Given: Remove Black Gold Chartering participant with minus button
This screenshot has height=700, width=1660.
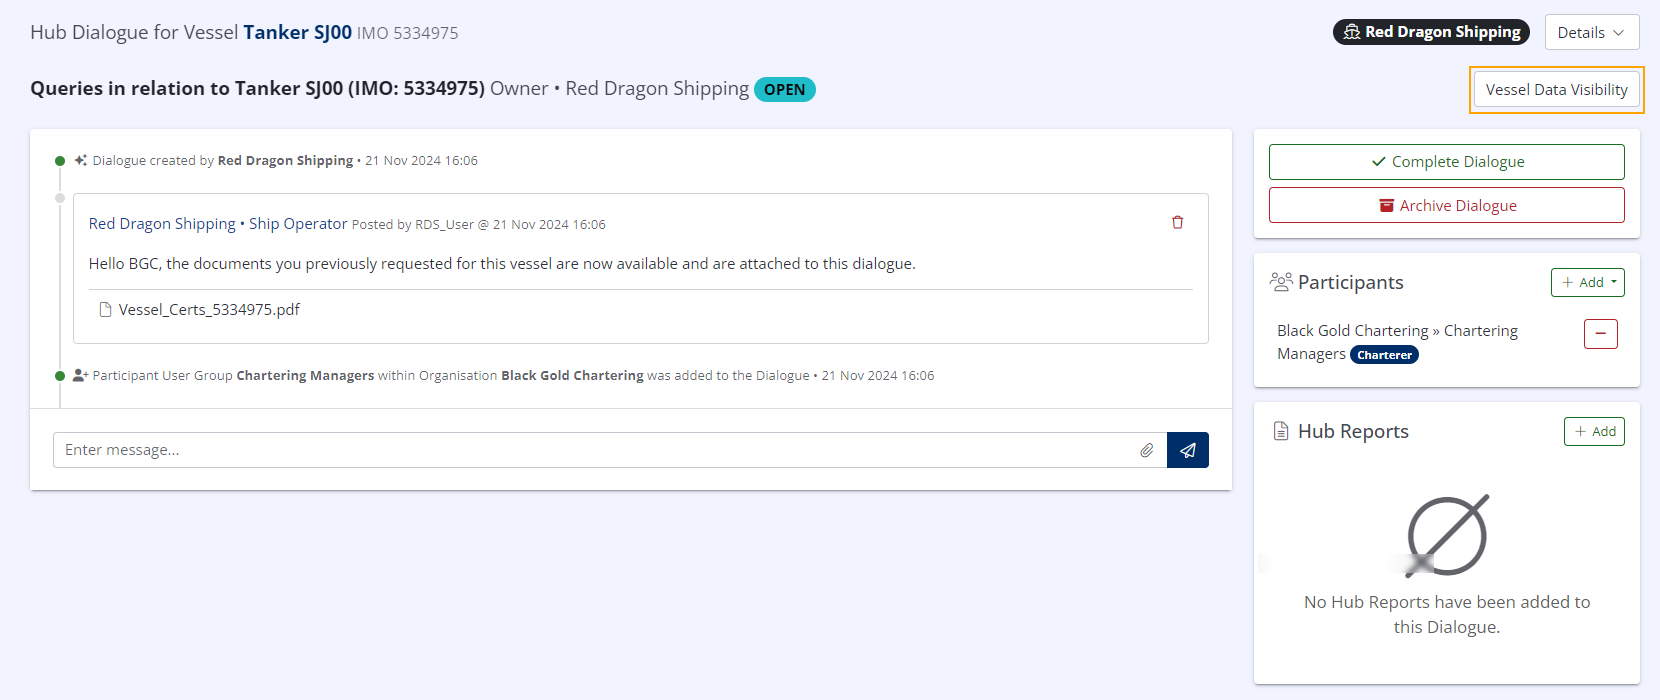Looking at the screenshot, I should pos(1600,334).
